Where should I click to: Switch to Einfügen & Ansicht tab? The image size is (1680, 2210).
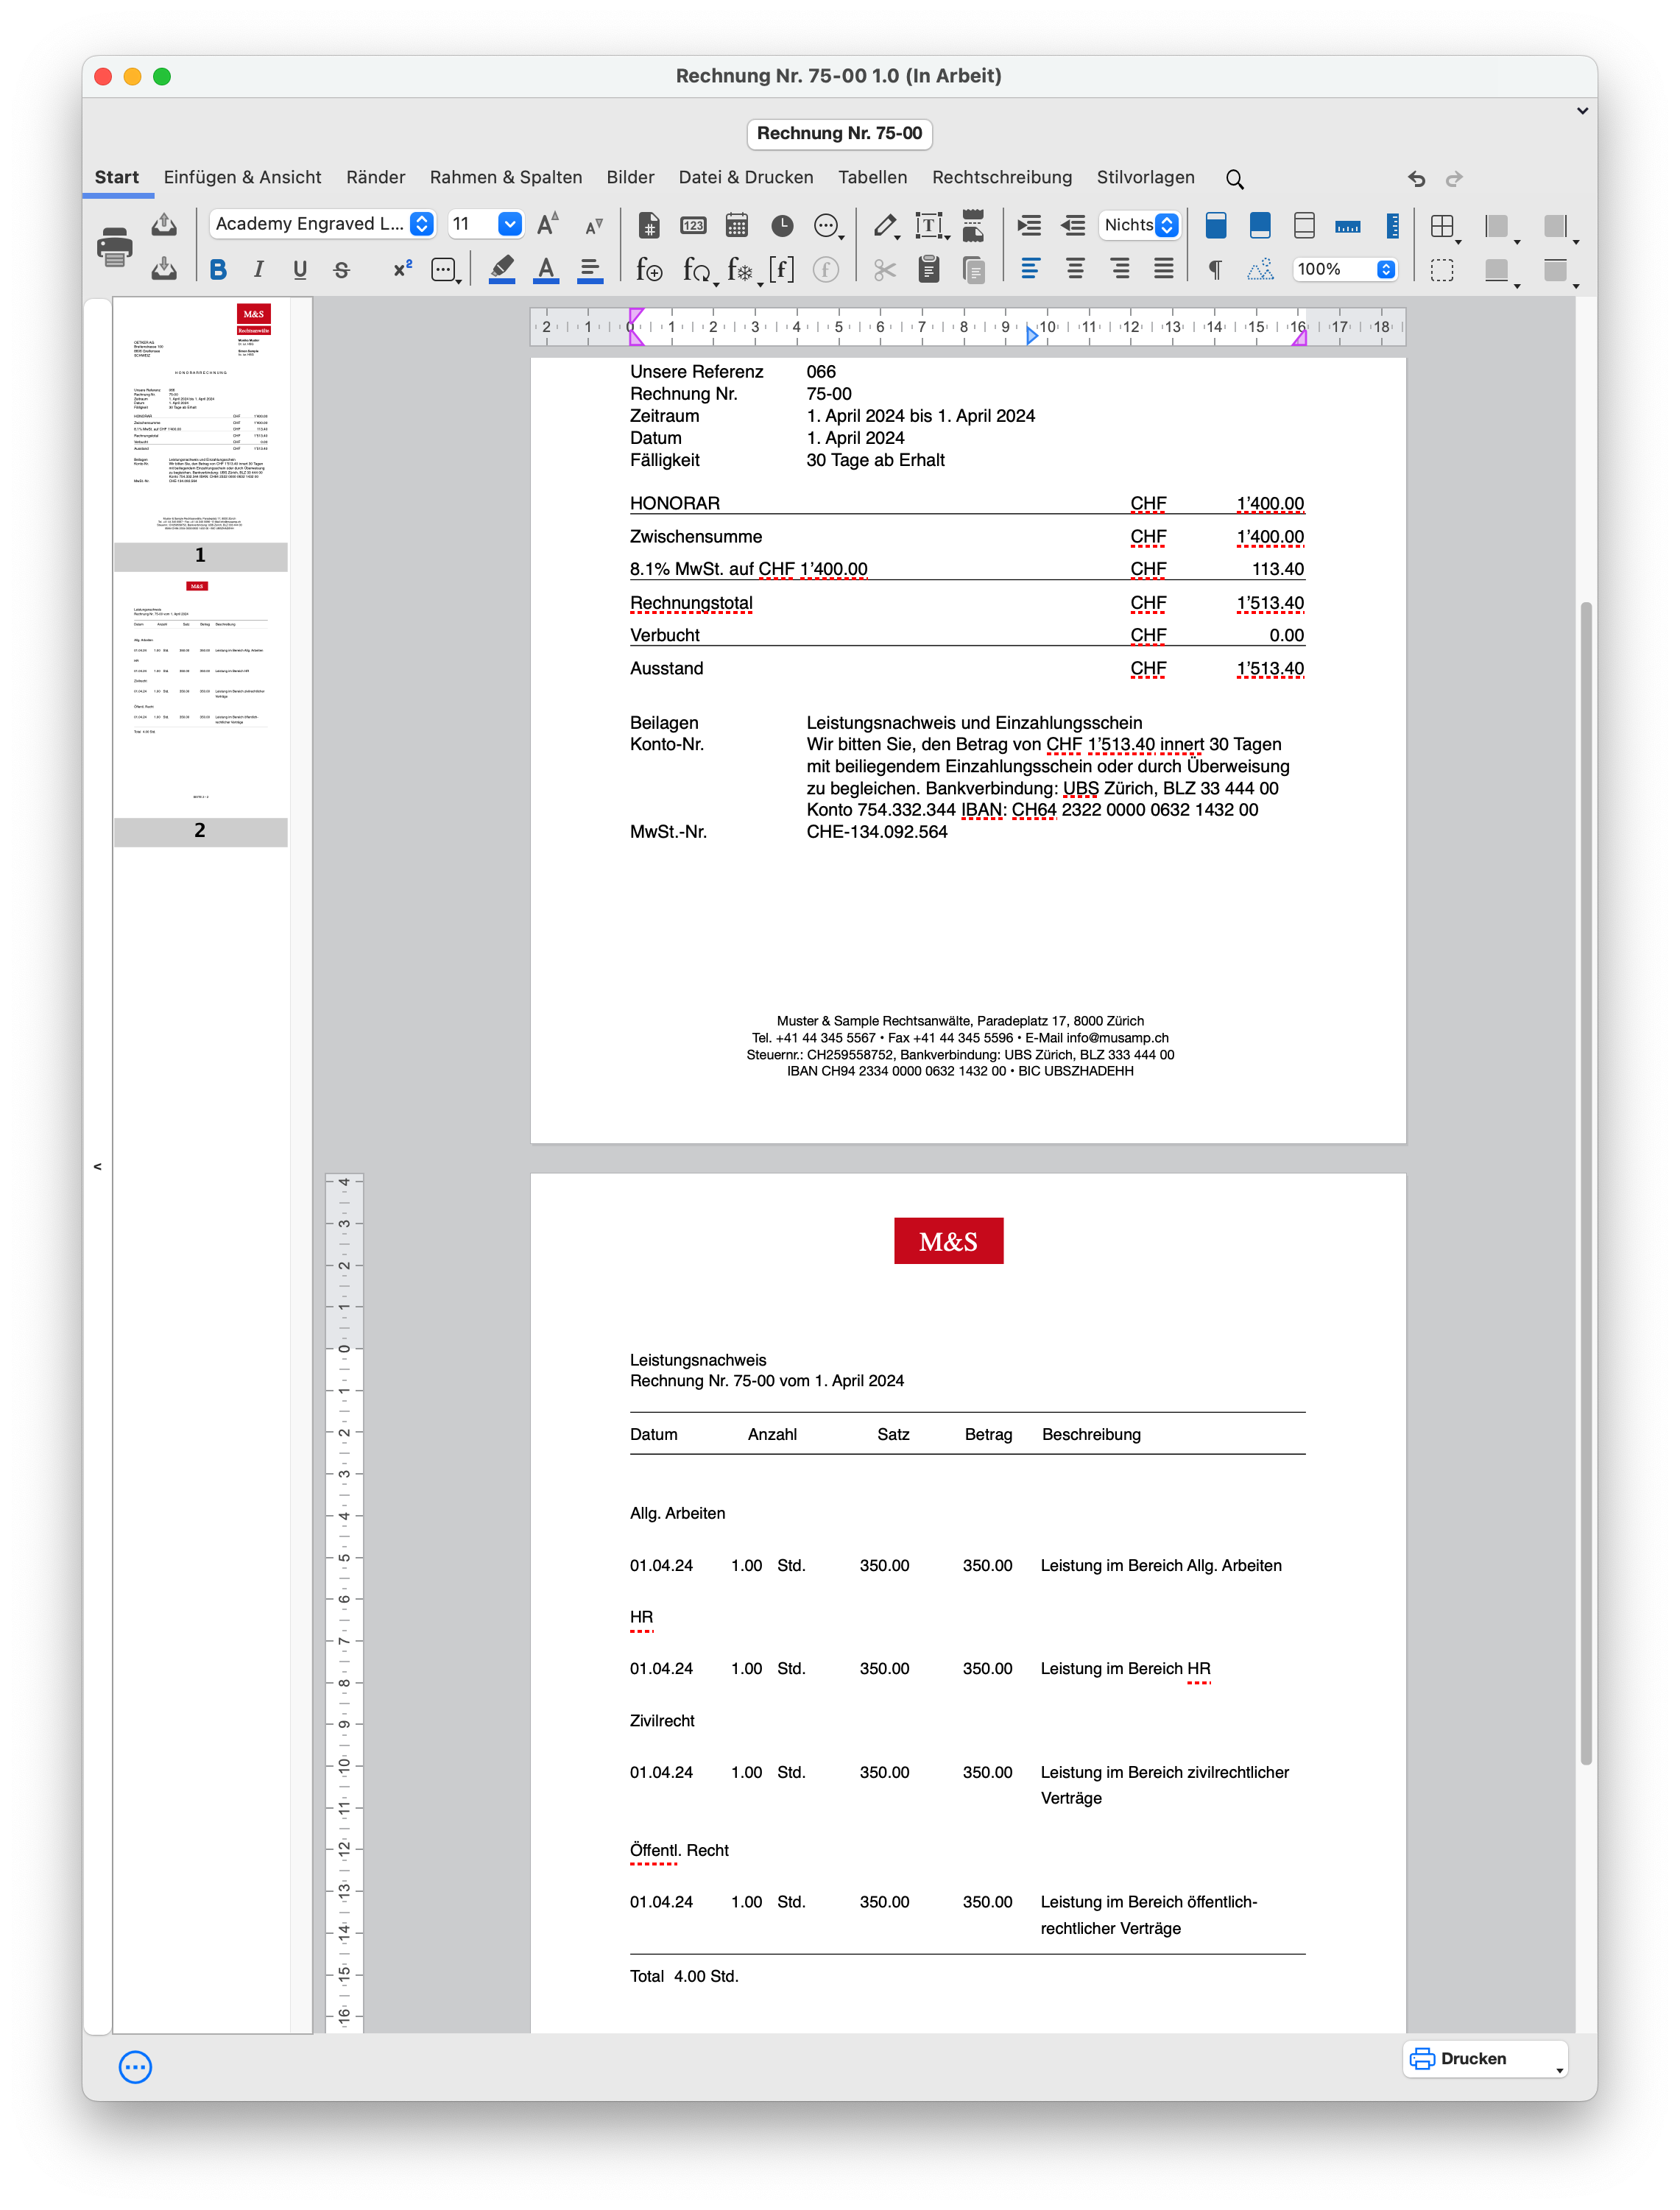[x=242, y=177]
